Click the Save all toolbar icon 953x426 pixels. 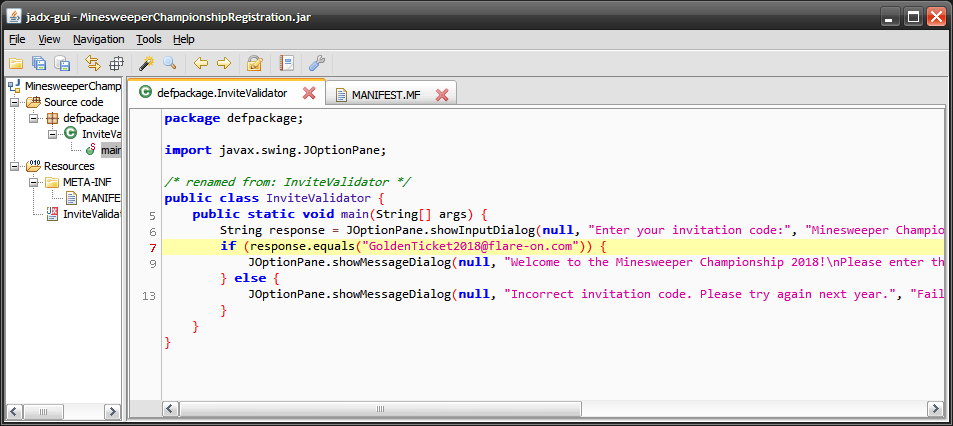pyautogui.click(x=39, y=63)
